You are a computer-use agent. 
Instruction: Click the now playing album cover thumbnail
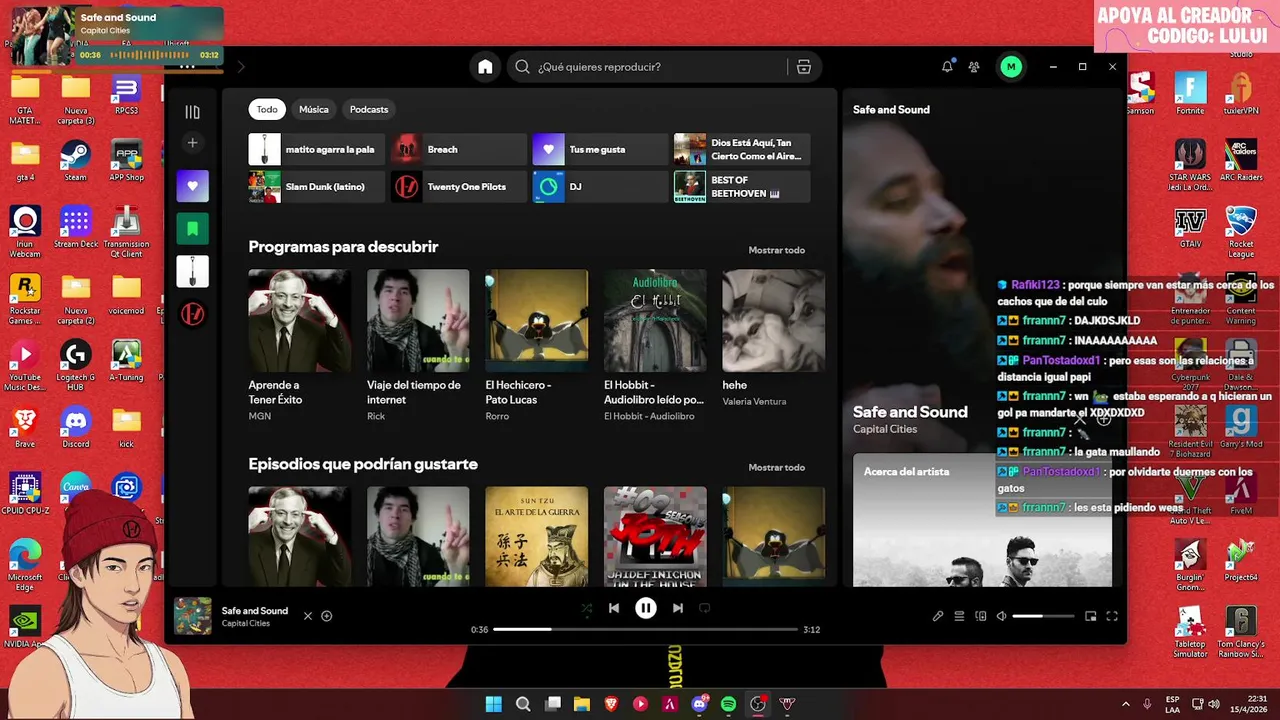193,616
